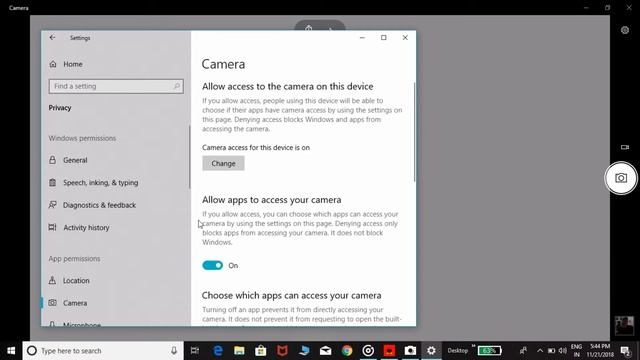
Task: Click the system tray battery icon
Action: pyautogui.click(x=551, y=351)
